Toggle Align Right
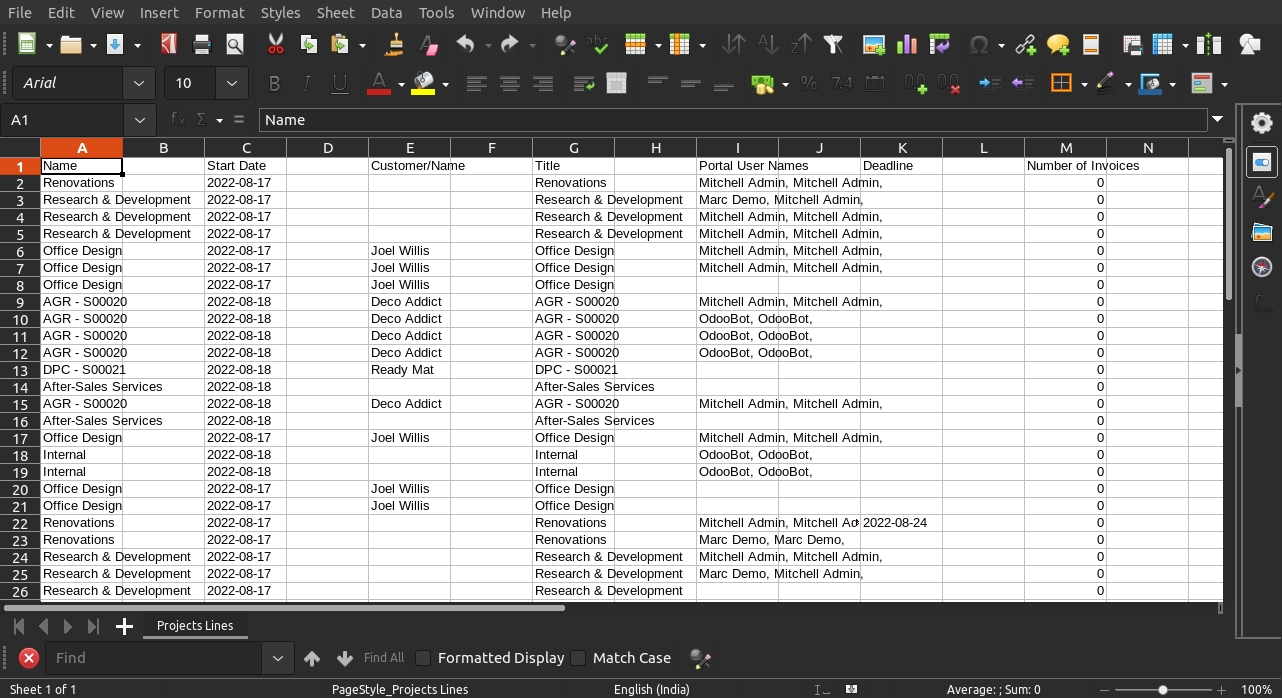 [543, 84]
